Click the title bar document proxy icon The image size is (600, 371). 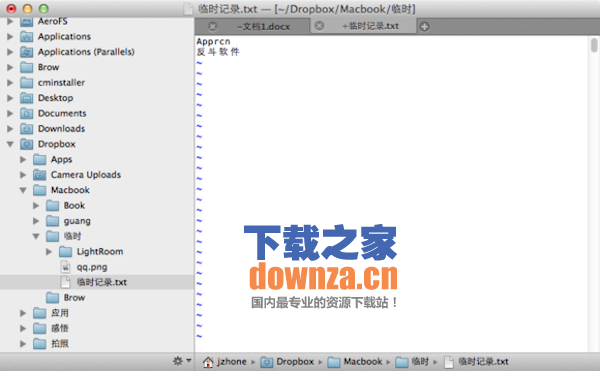tap(188, 9)
